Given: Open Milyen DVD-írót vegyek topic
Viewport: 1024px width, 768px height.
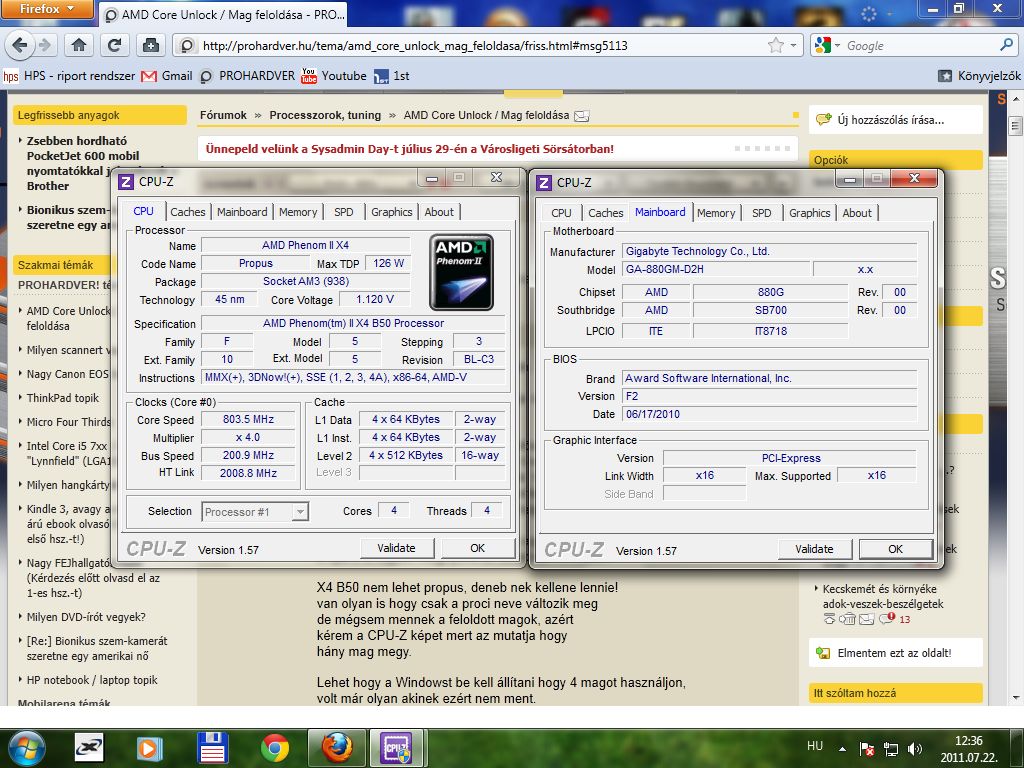Looking at the screenshot, I should tap(86, 617).
